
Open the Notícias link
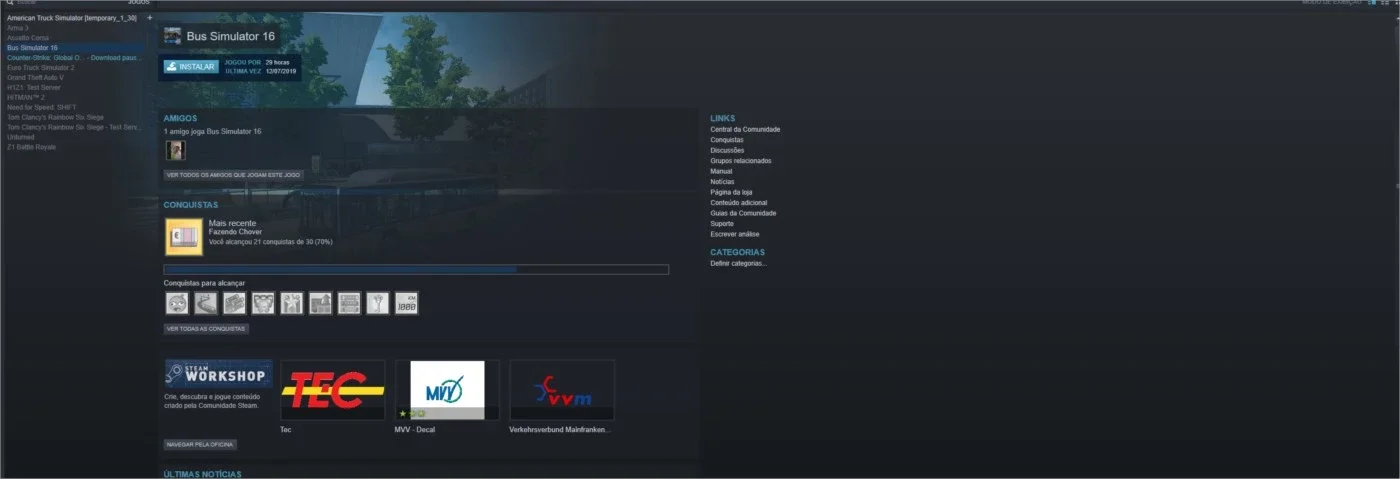[x=723, y=182]
